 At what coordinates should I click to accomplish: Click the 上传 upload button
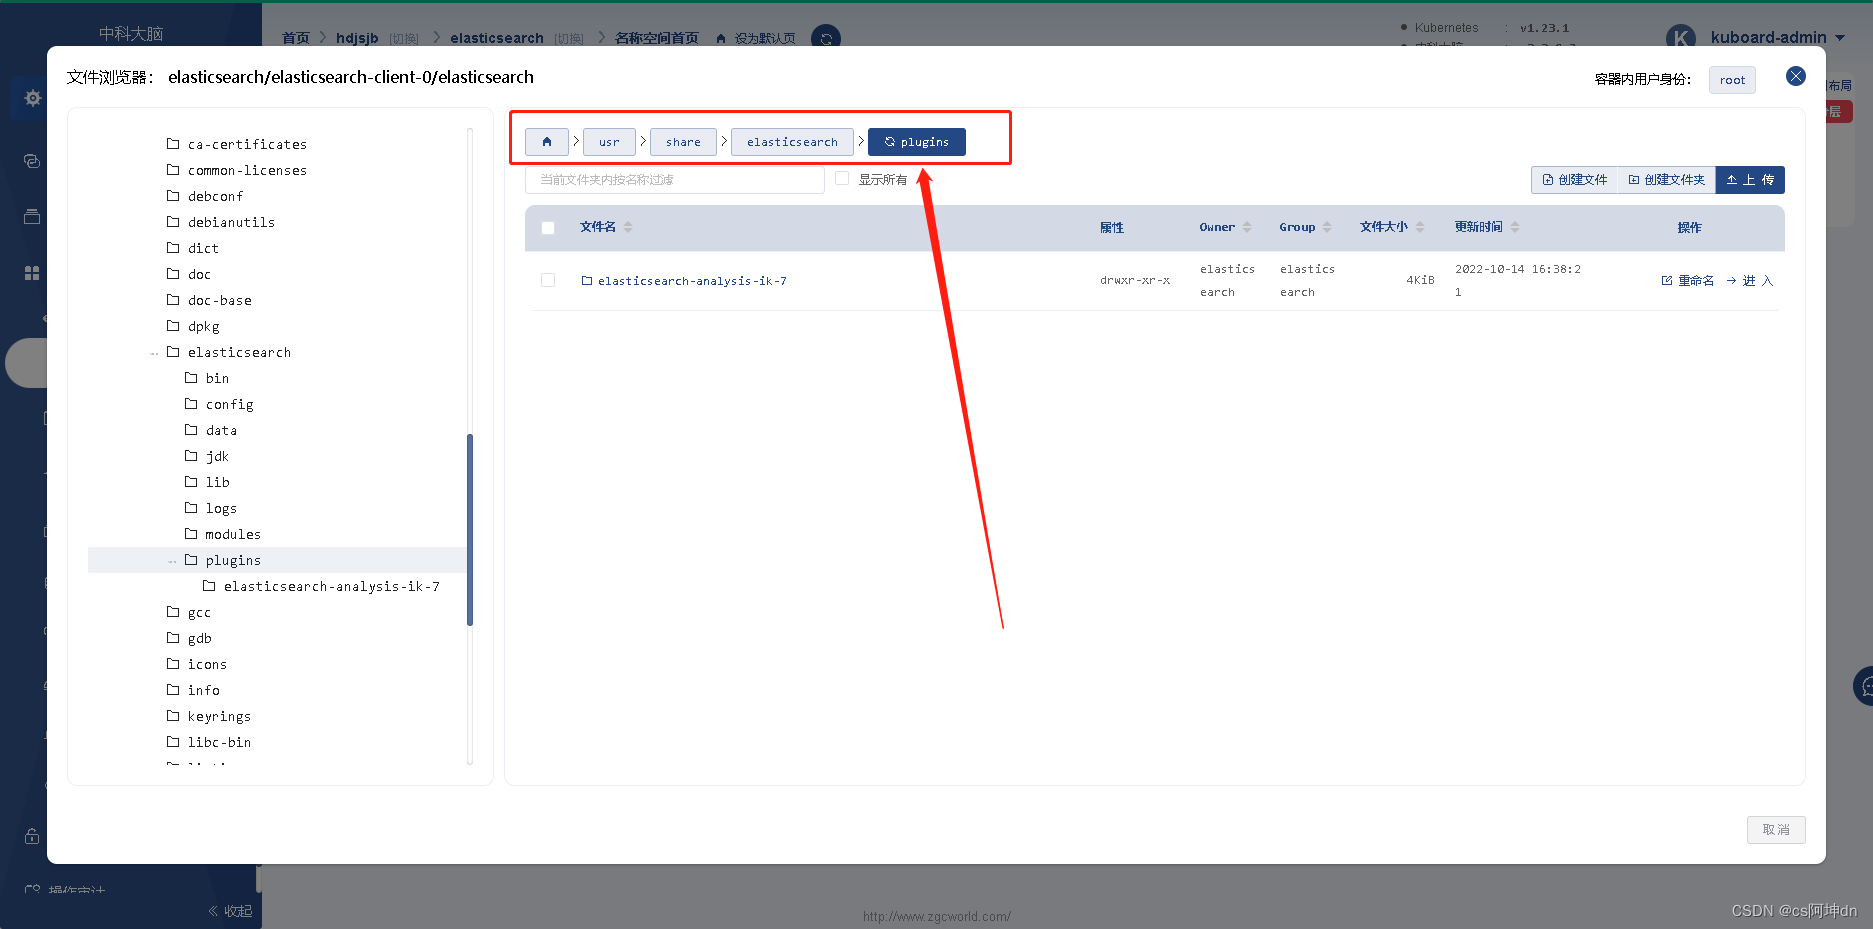(1750, 180)
